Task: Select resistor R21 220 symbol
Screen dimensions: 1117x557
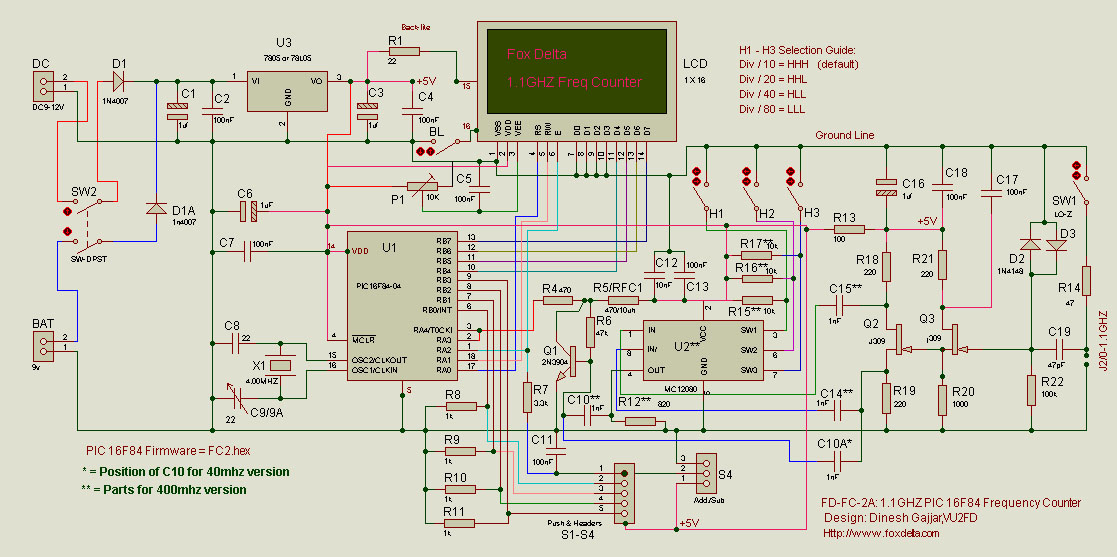Action: pos(942,265)
